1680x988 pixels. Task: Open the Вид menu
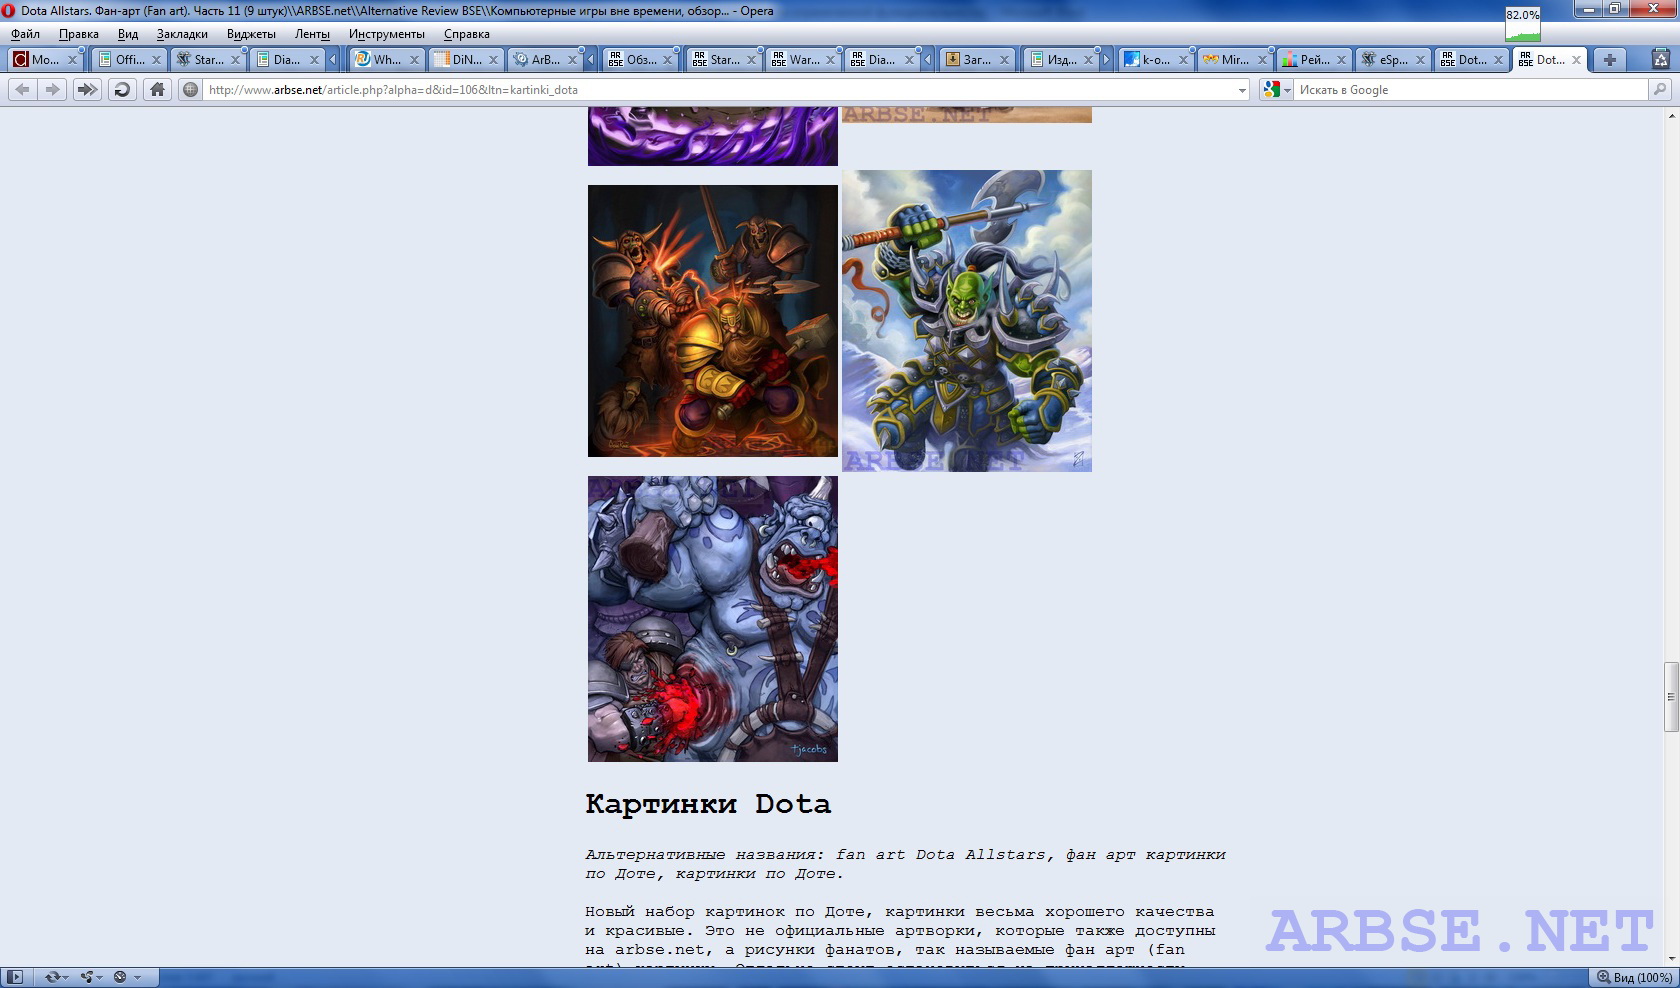(x=128, y=34)
